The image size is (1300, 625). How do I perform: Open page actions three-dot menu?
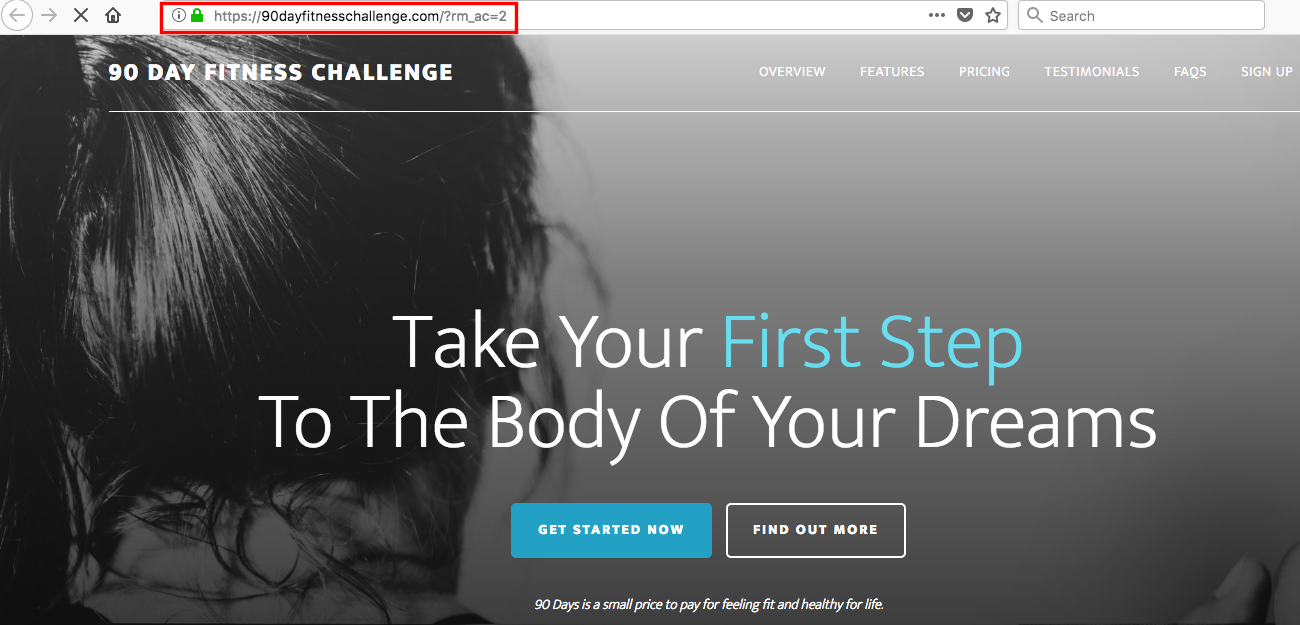click(x=937, y=16)
